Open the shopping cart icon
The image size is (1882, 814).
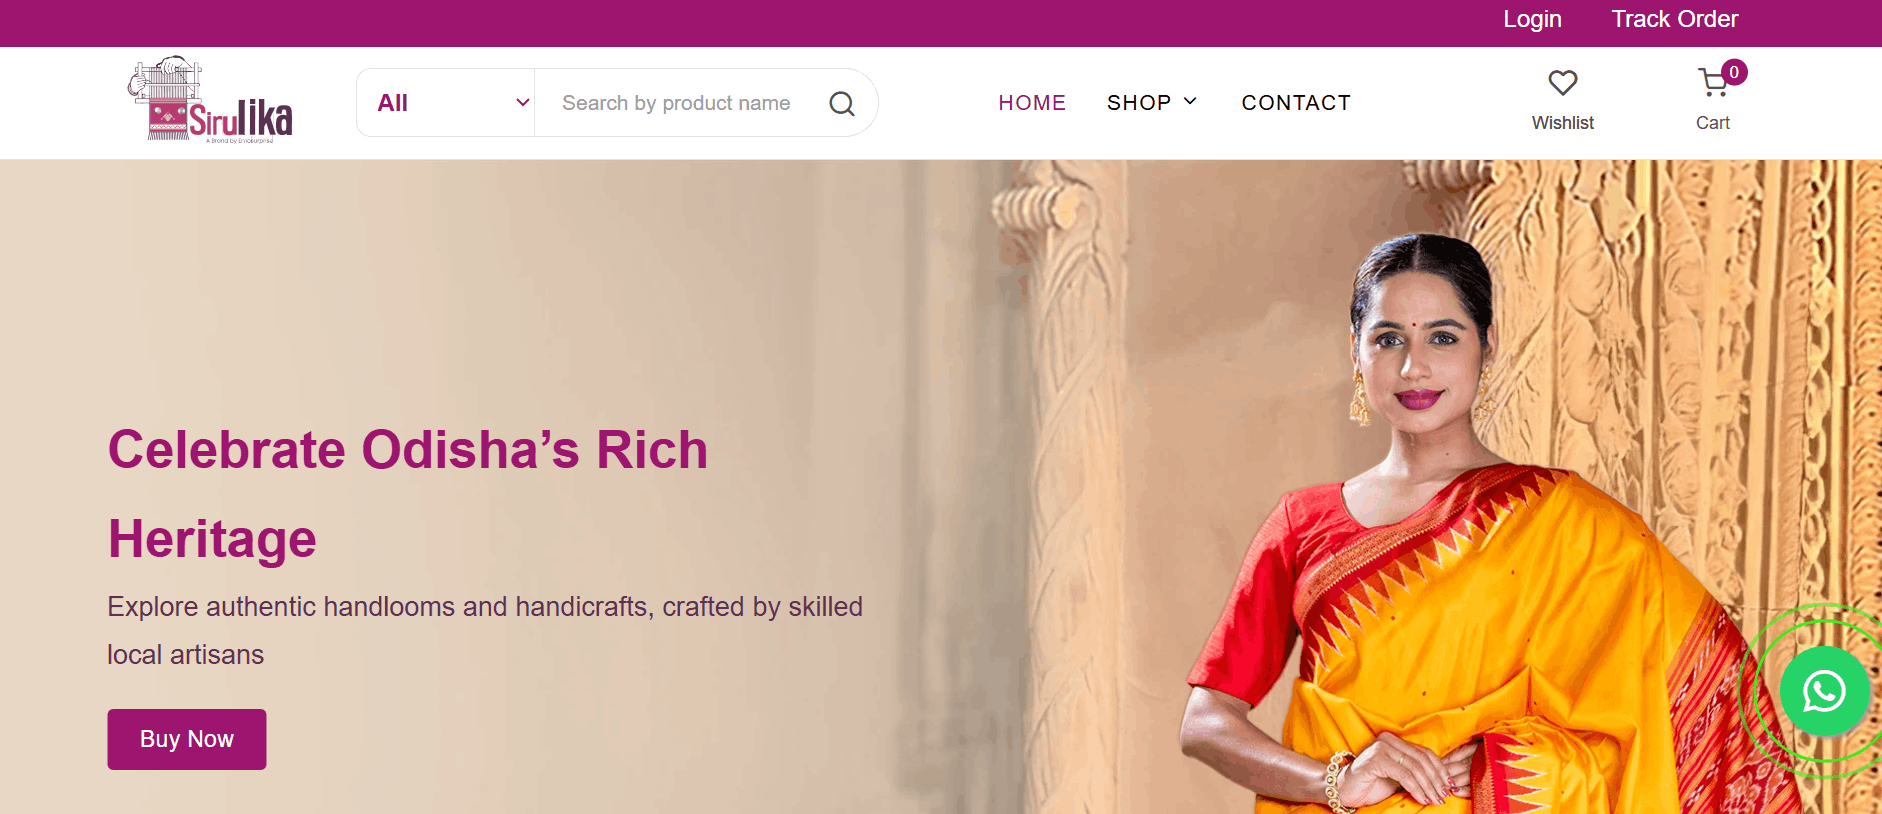coord(1713,83)
